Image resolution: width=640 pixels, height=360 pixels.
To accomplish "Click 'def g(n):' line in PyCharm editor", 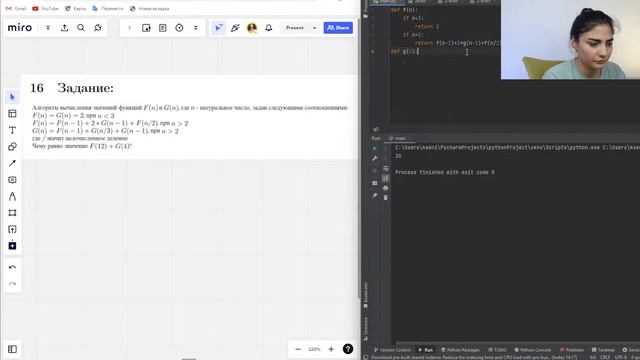I will coord(404,51).
